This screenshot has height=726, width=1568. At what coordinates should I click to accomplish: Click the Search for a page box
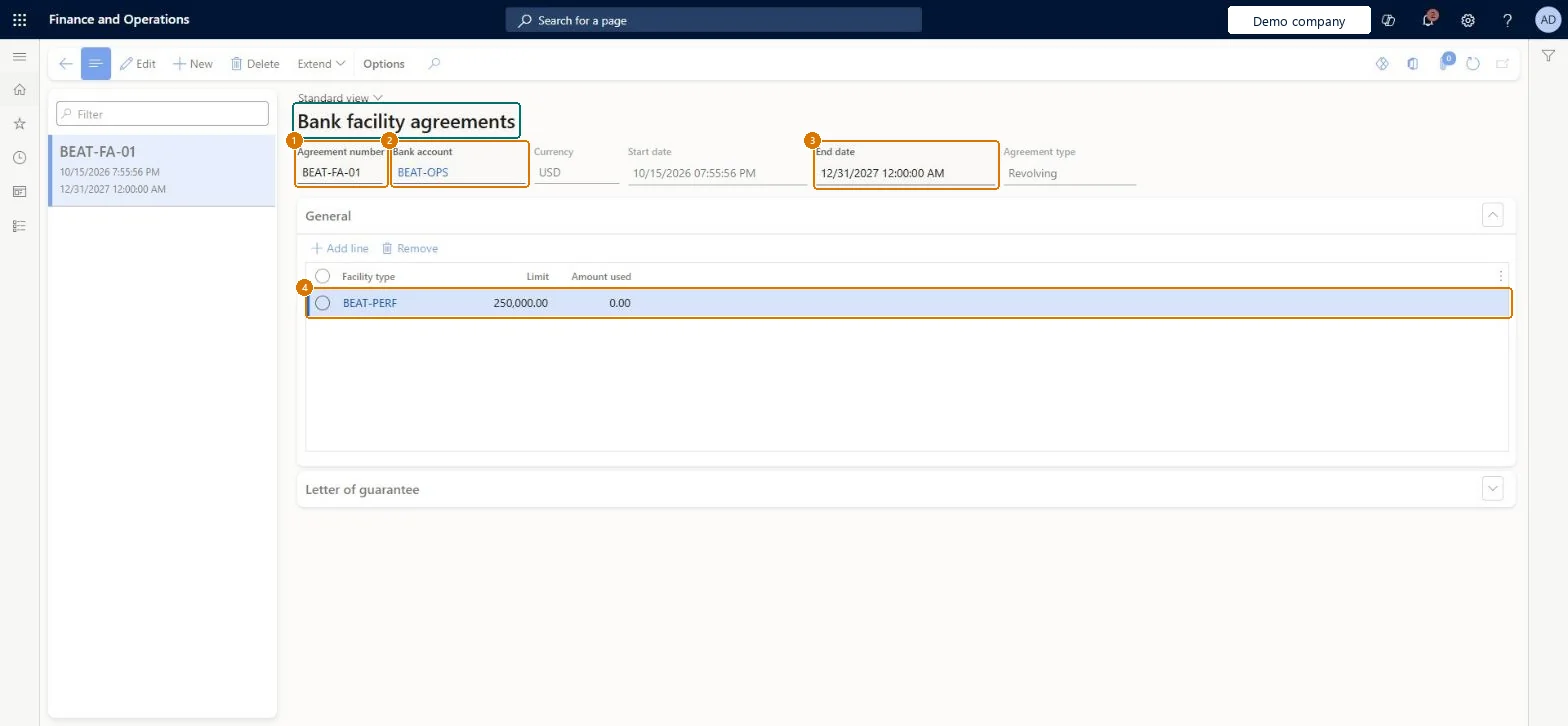pyautogui.click(x=713, y=20)
